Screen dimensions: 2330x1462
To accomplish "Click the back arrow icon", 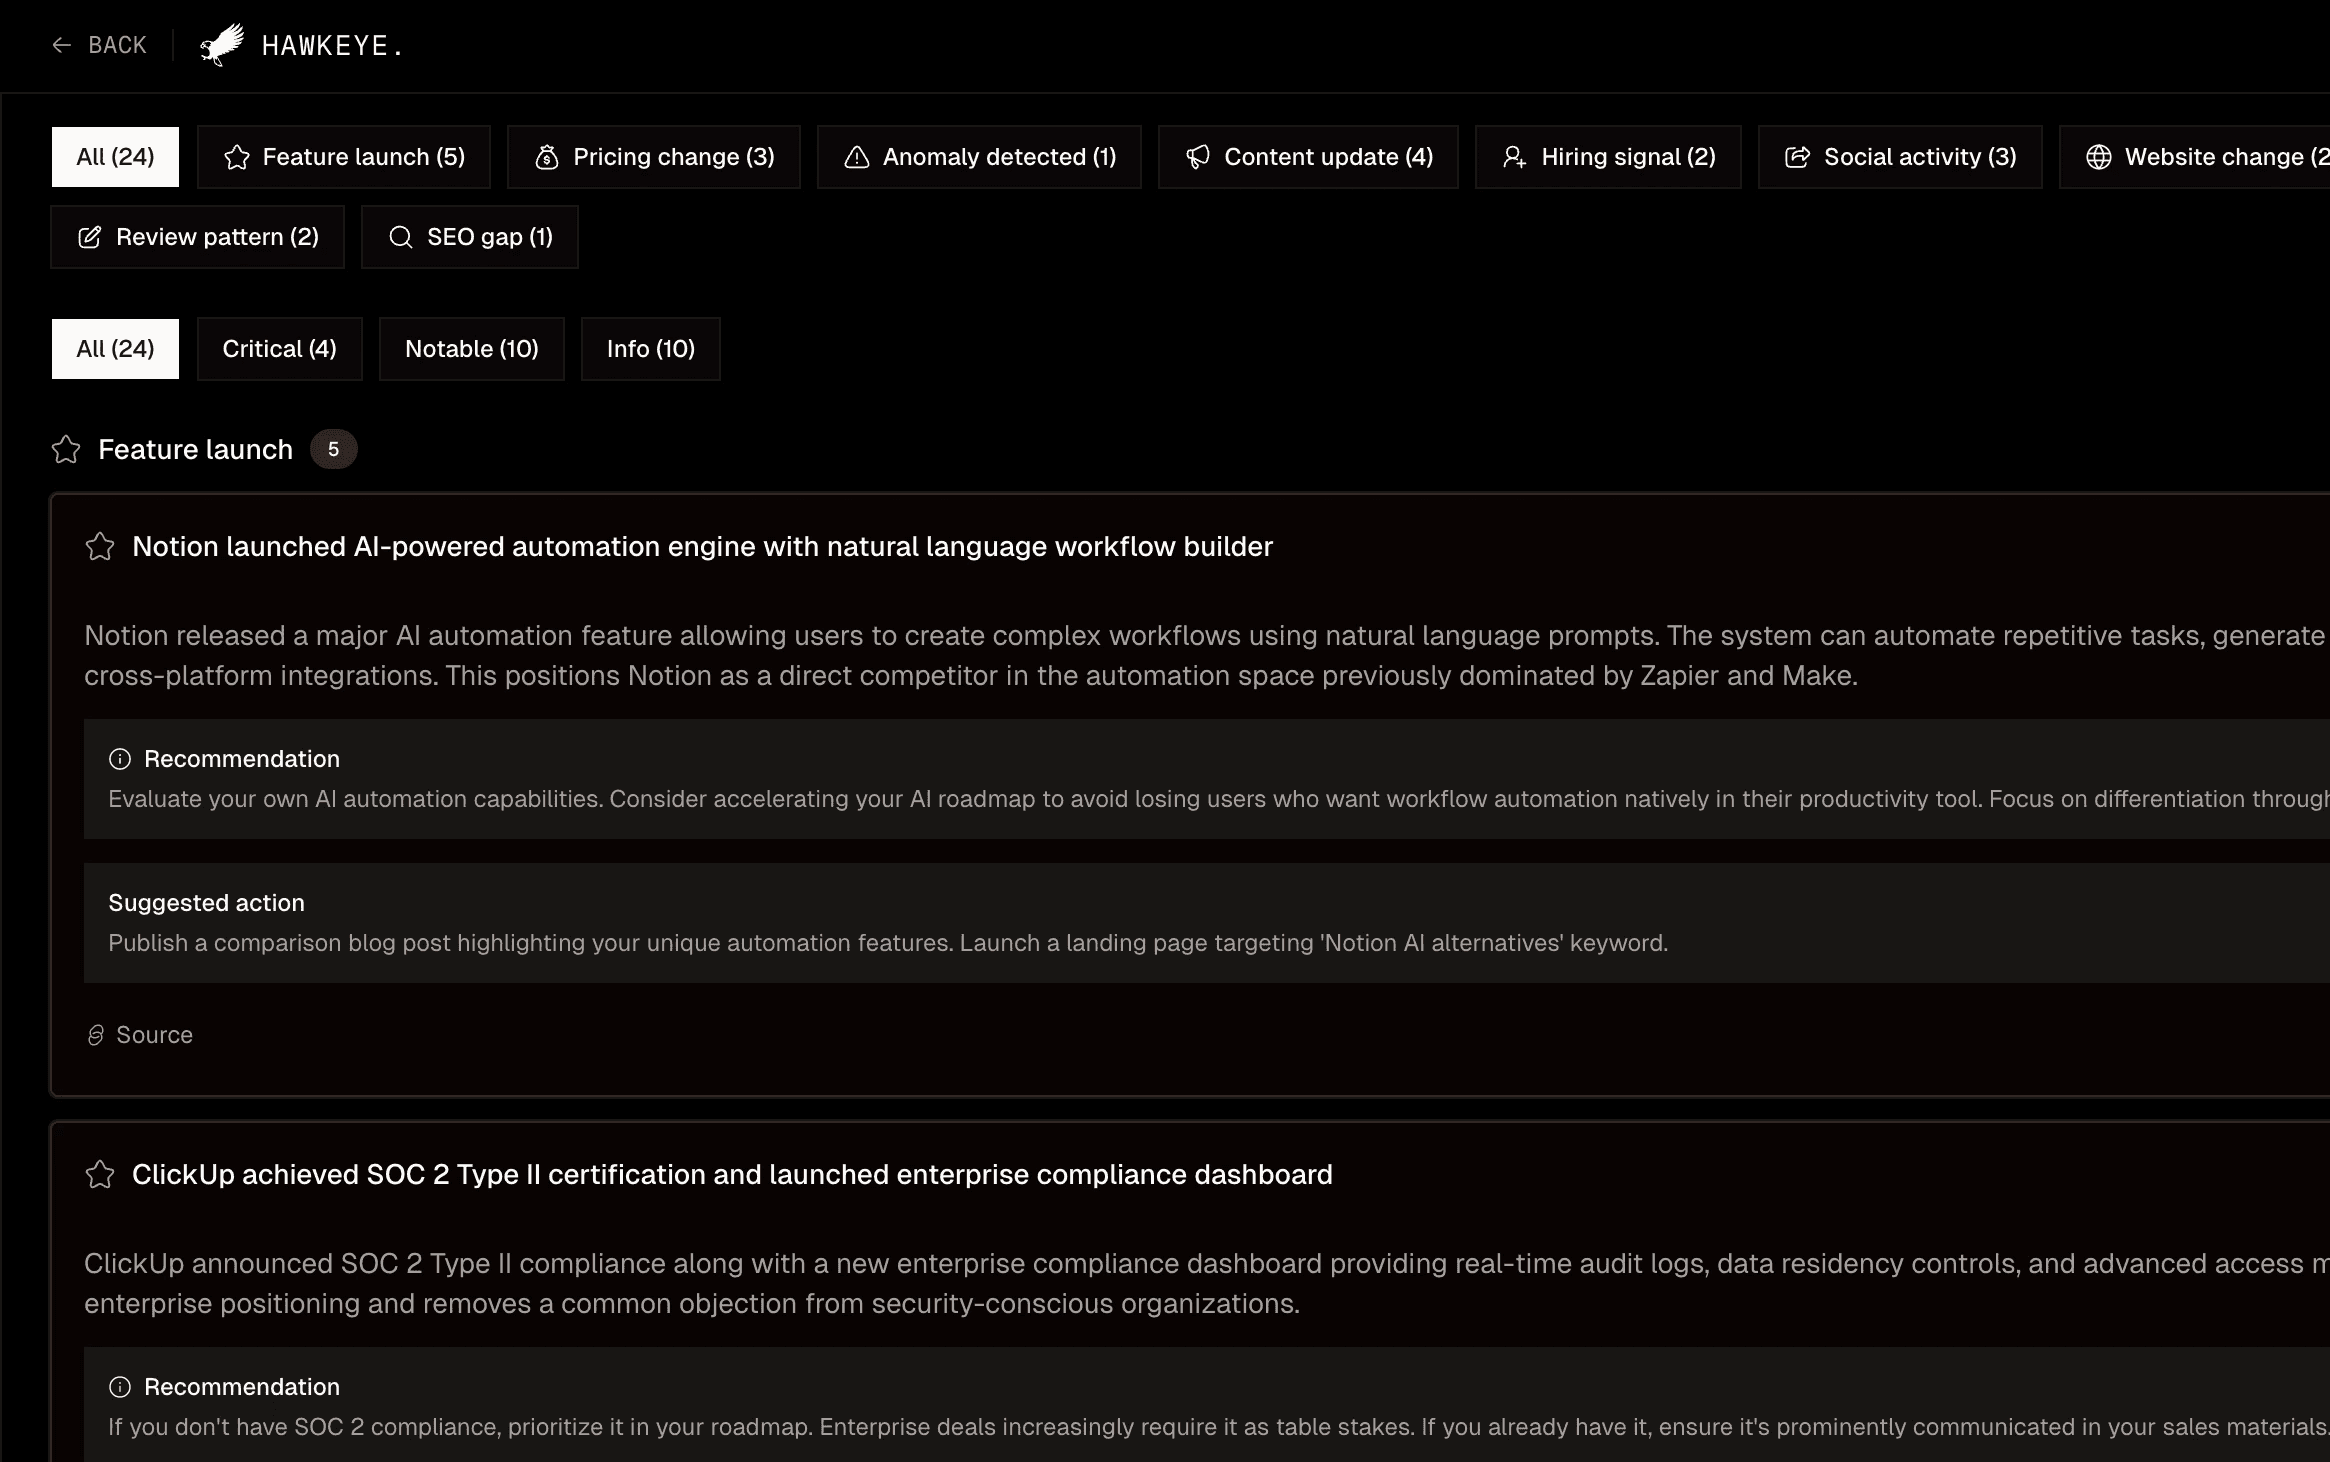I will (x=62, y=45).
